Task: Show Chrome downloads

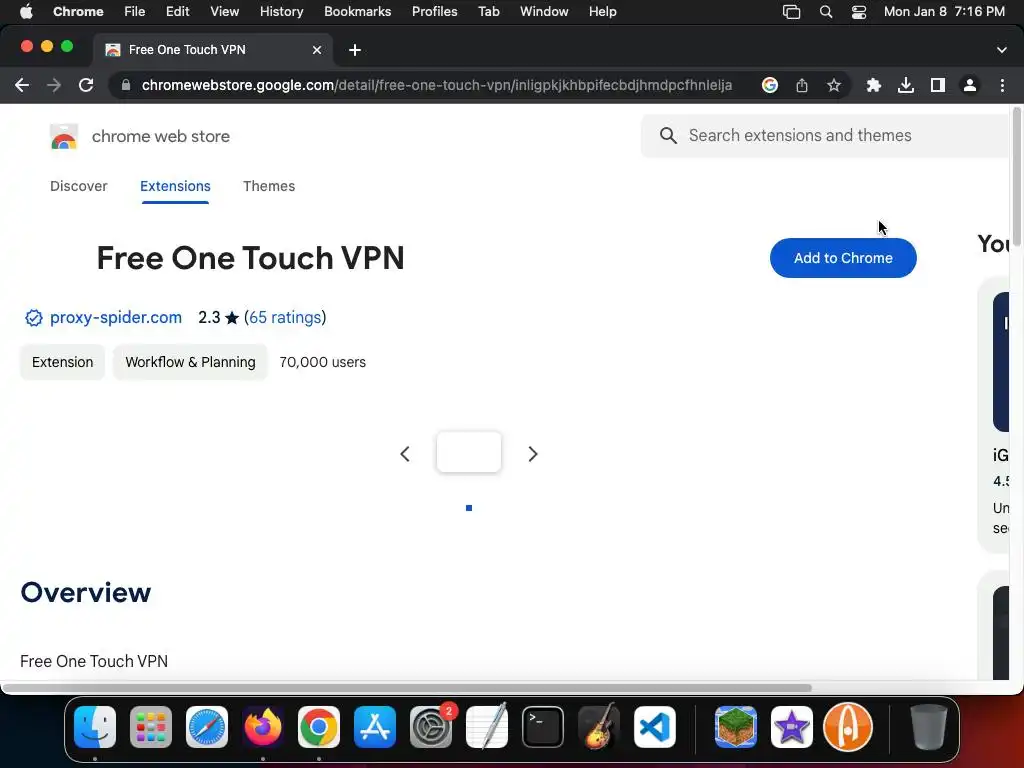Action: pos(906,85)
